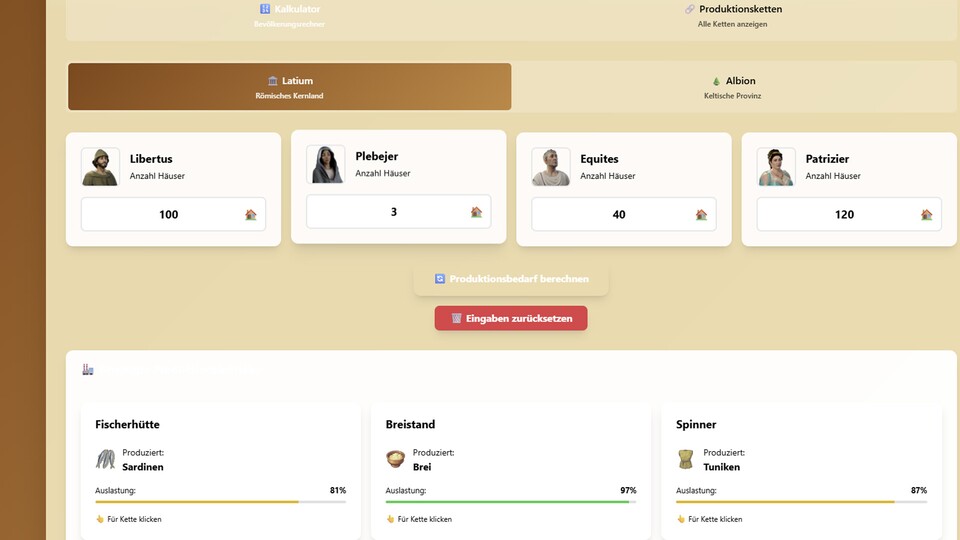Click the Plebejer portrait icon

click(325, 165)
